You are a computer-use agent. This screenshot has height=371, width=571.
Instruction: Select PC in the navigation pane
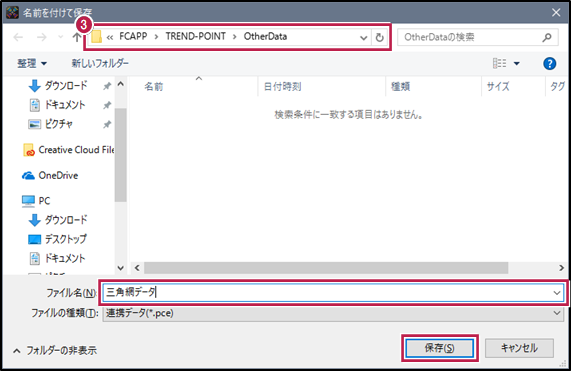pos(36,201)
